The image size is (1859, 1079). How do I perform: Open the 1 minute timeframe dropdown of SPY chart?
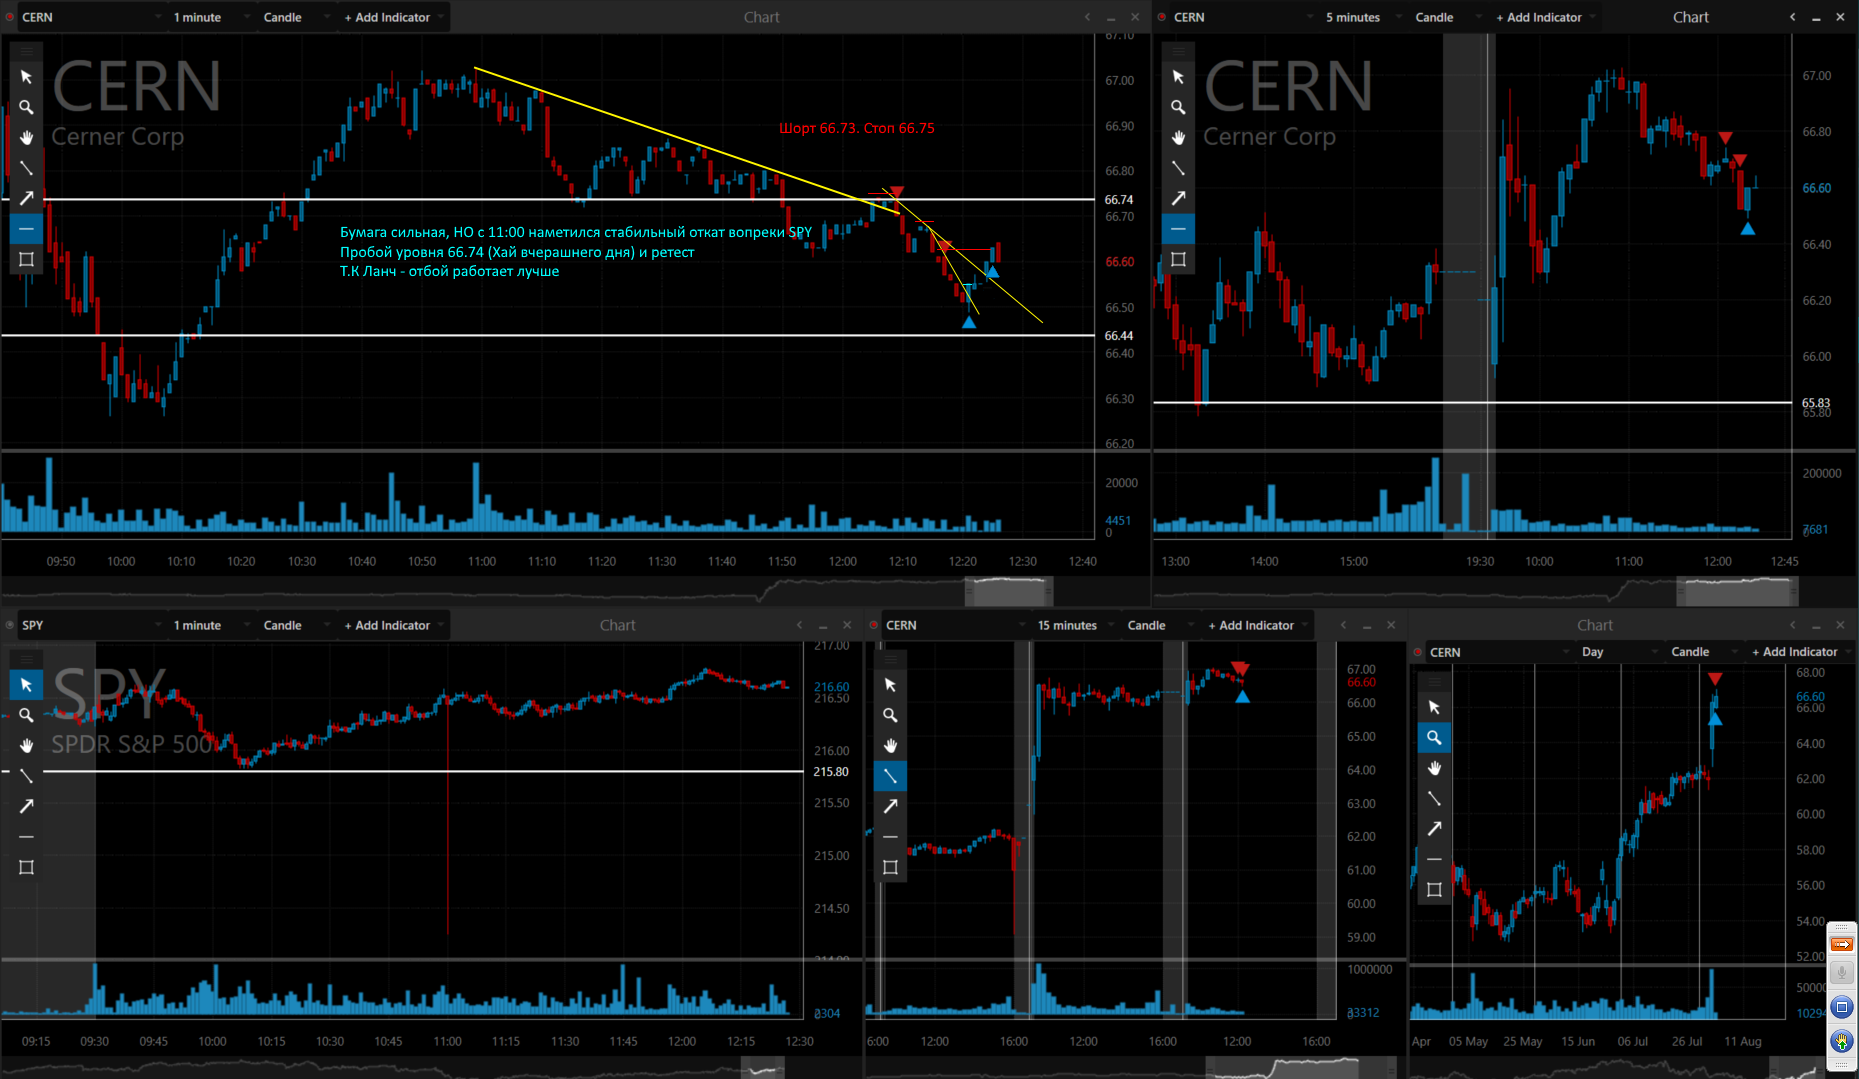tap(210, 625)
